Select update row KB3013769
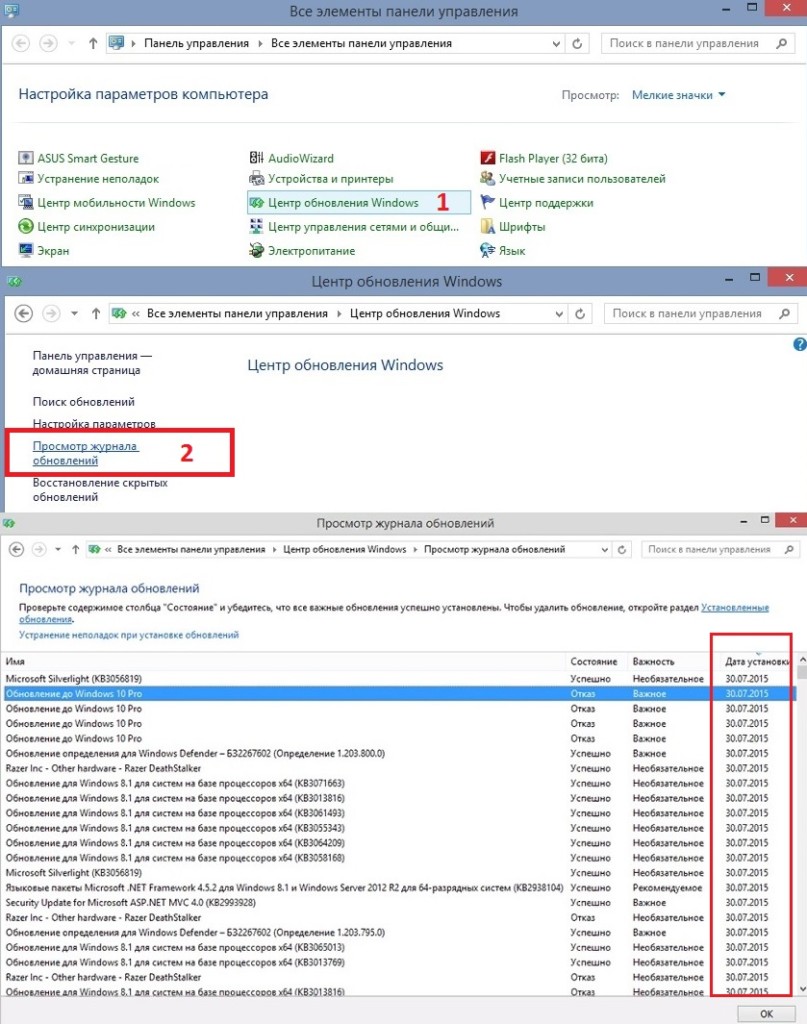The width and height of the screenshot is (807, 1024). (400, 963)
